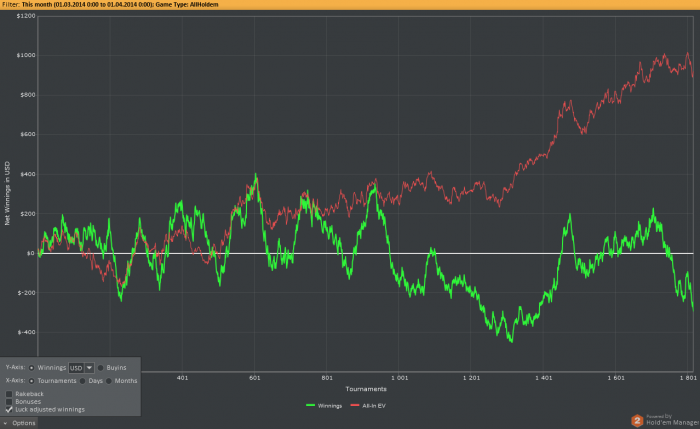Click the $-400 y-axis label
Screen dimensions: 700x429
pyautogui.click(x=26, y=332)
